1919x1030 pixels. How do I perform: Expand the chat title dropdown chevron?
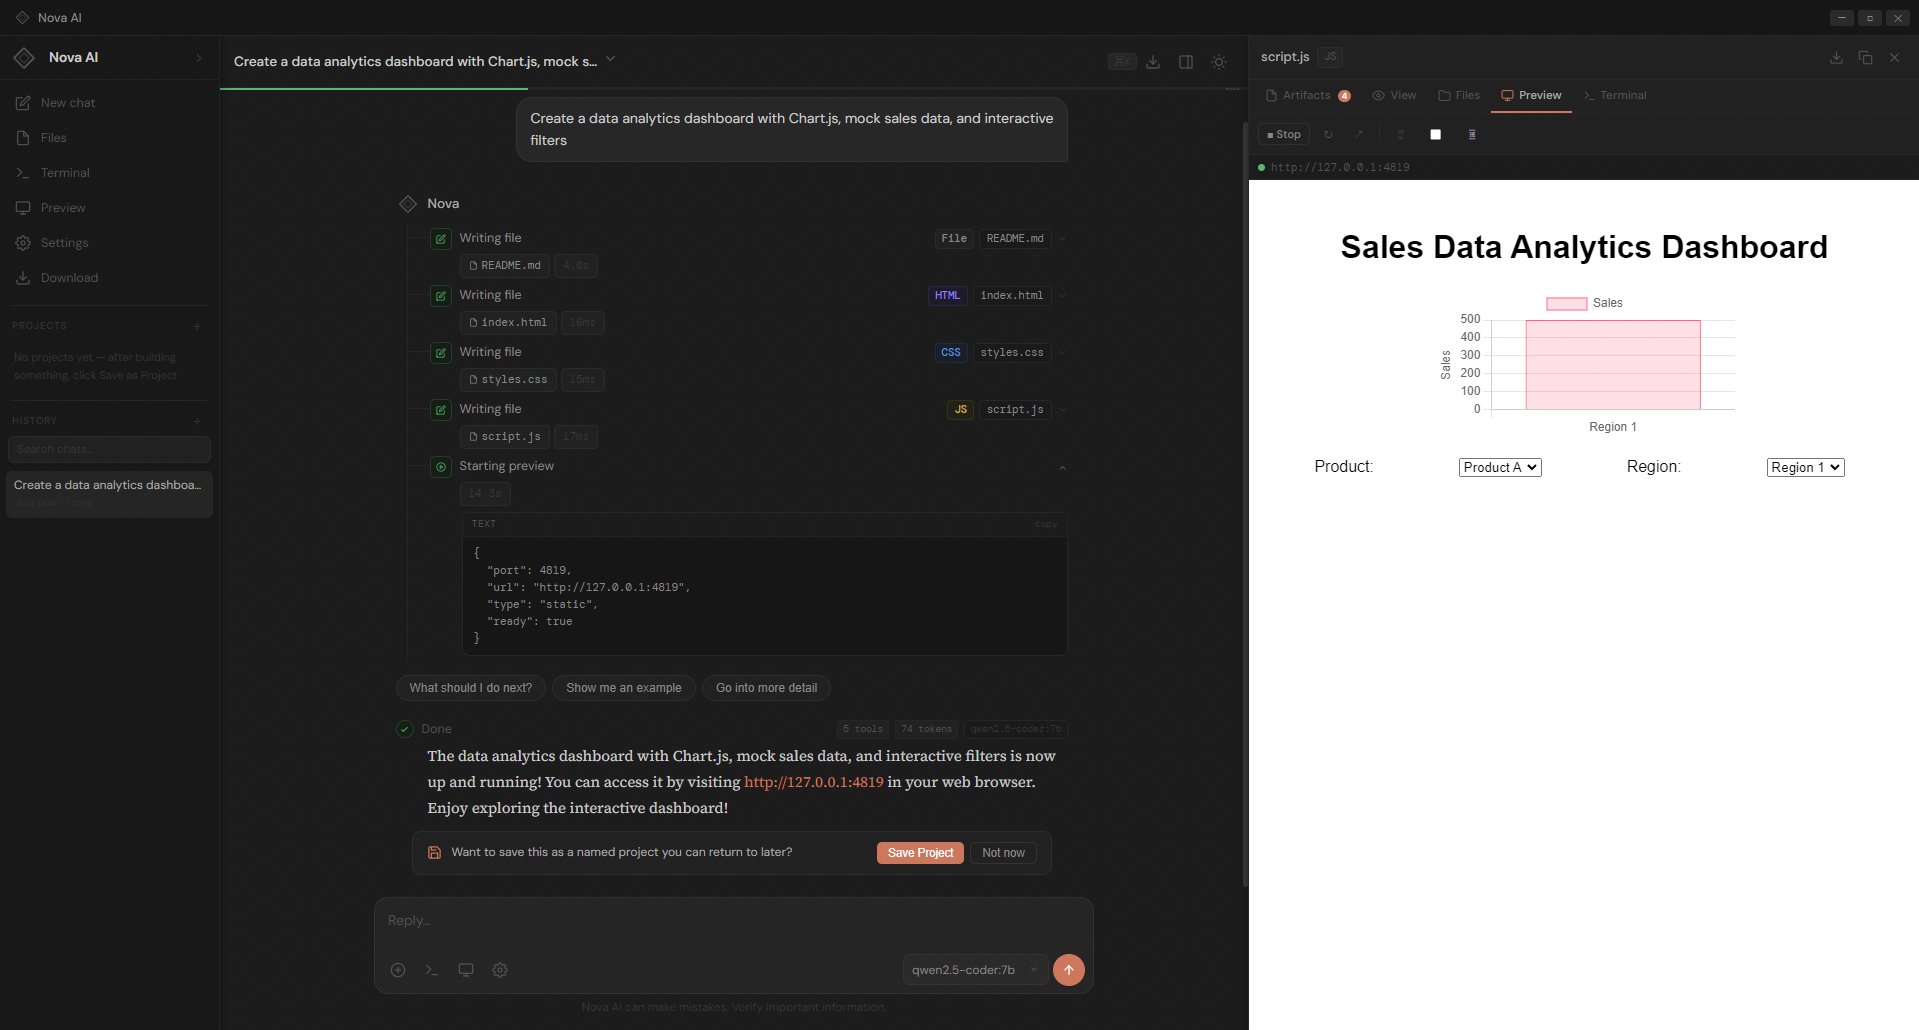[x=610, y=60]
